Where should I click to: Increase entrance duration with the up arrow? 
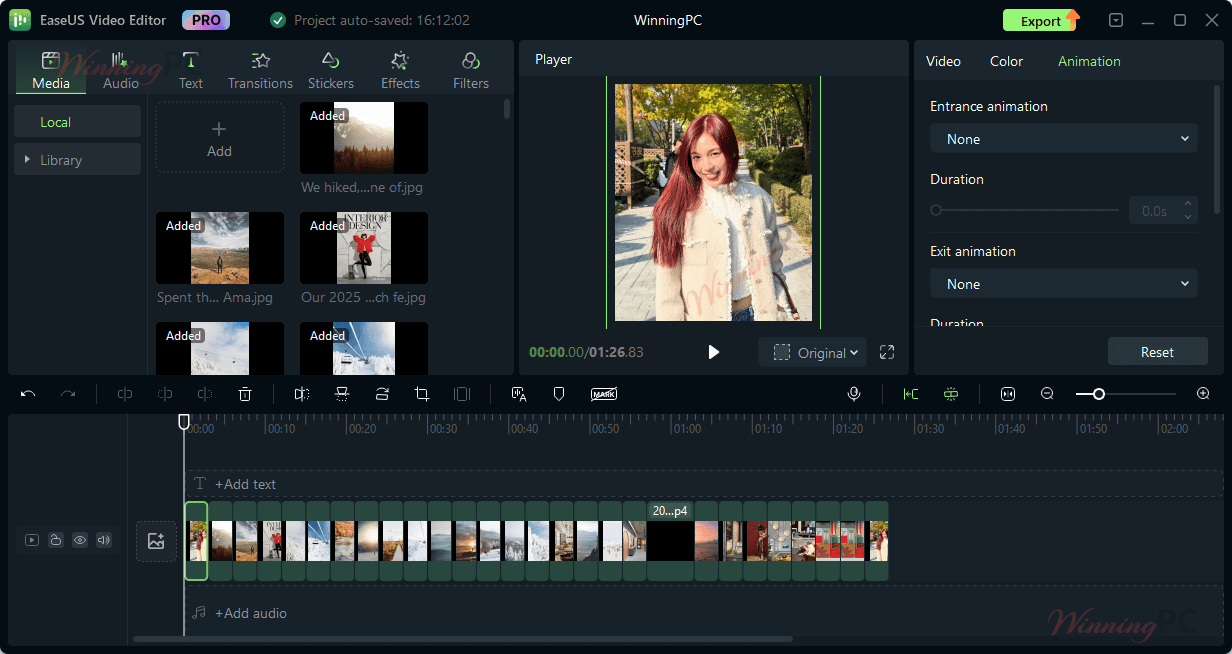click(x=1188, y=204)
